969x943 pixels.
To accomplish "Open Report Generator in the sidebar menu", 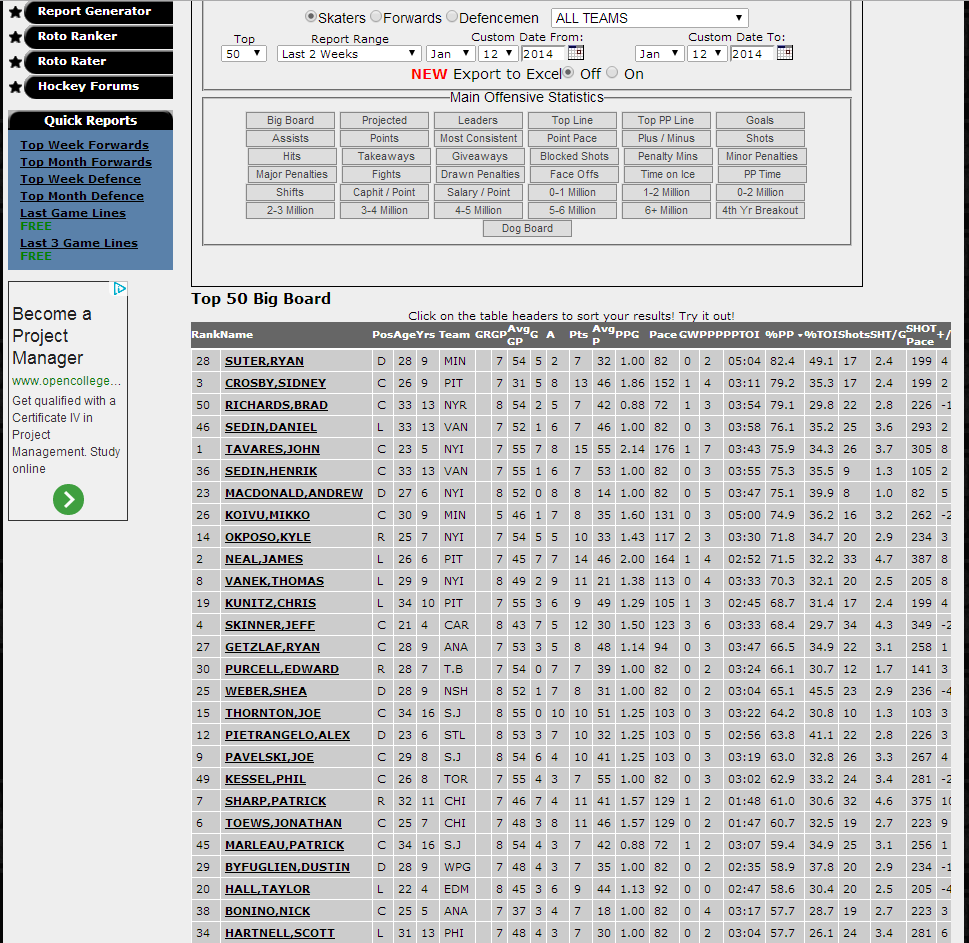I will 98,11.
